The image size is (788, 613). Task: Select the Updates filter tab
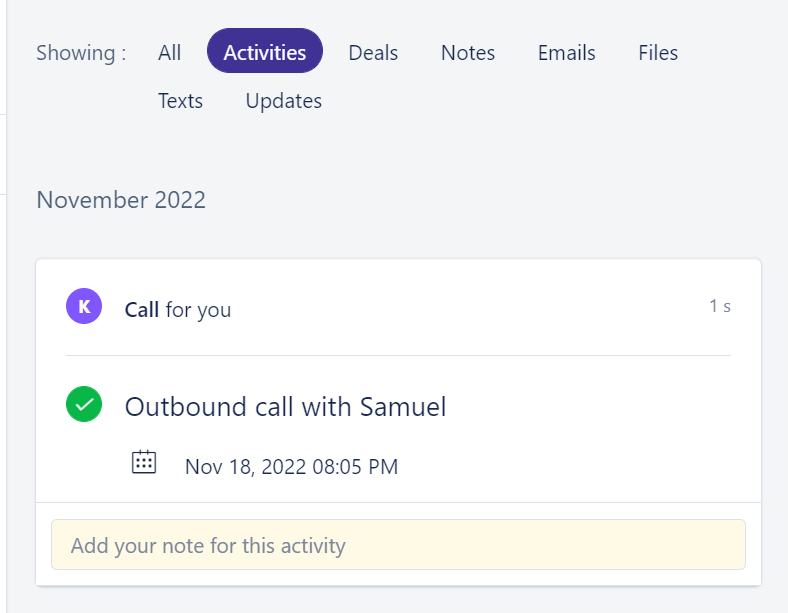tap(283, 101)
